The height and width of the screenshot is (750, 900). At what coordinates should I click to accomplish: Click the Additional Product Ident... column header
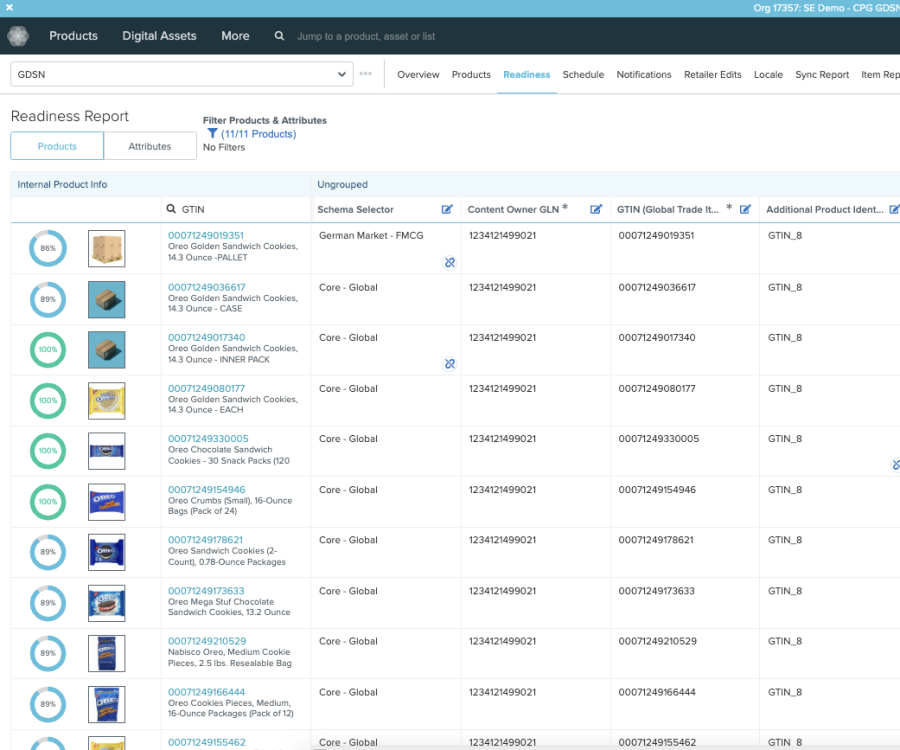click(824, 209)
